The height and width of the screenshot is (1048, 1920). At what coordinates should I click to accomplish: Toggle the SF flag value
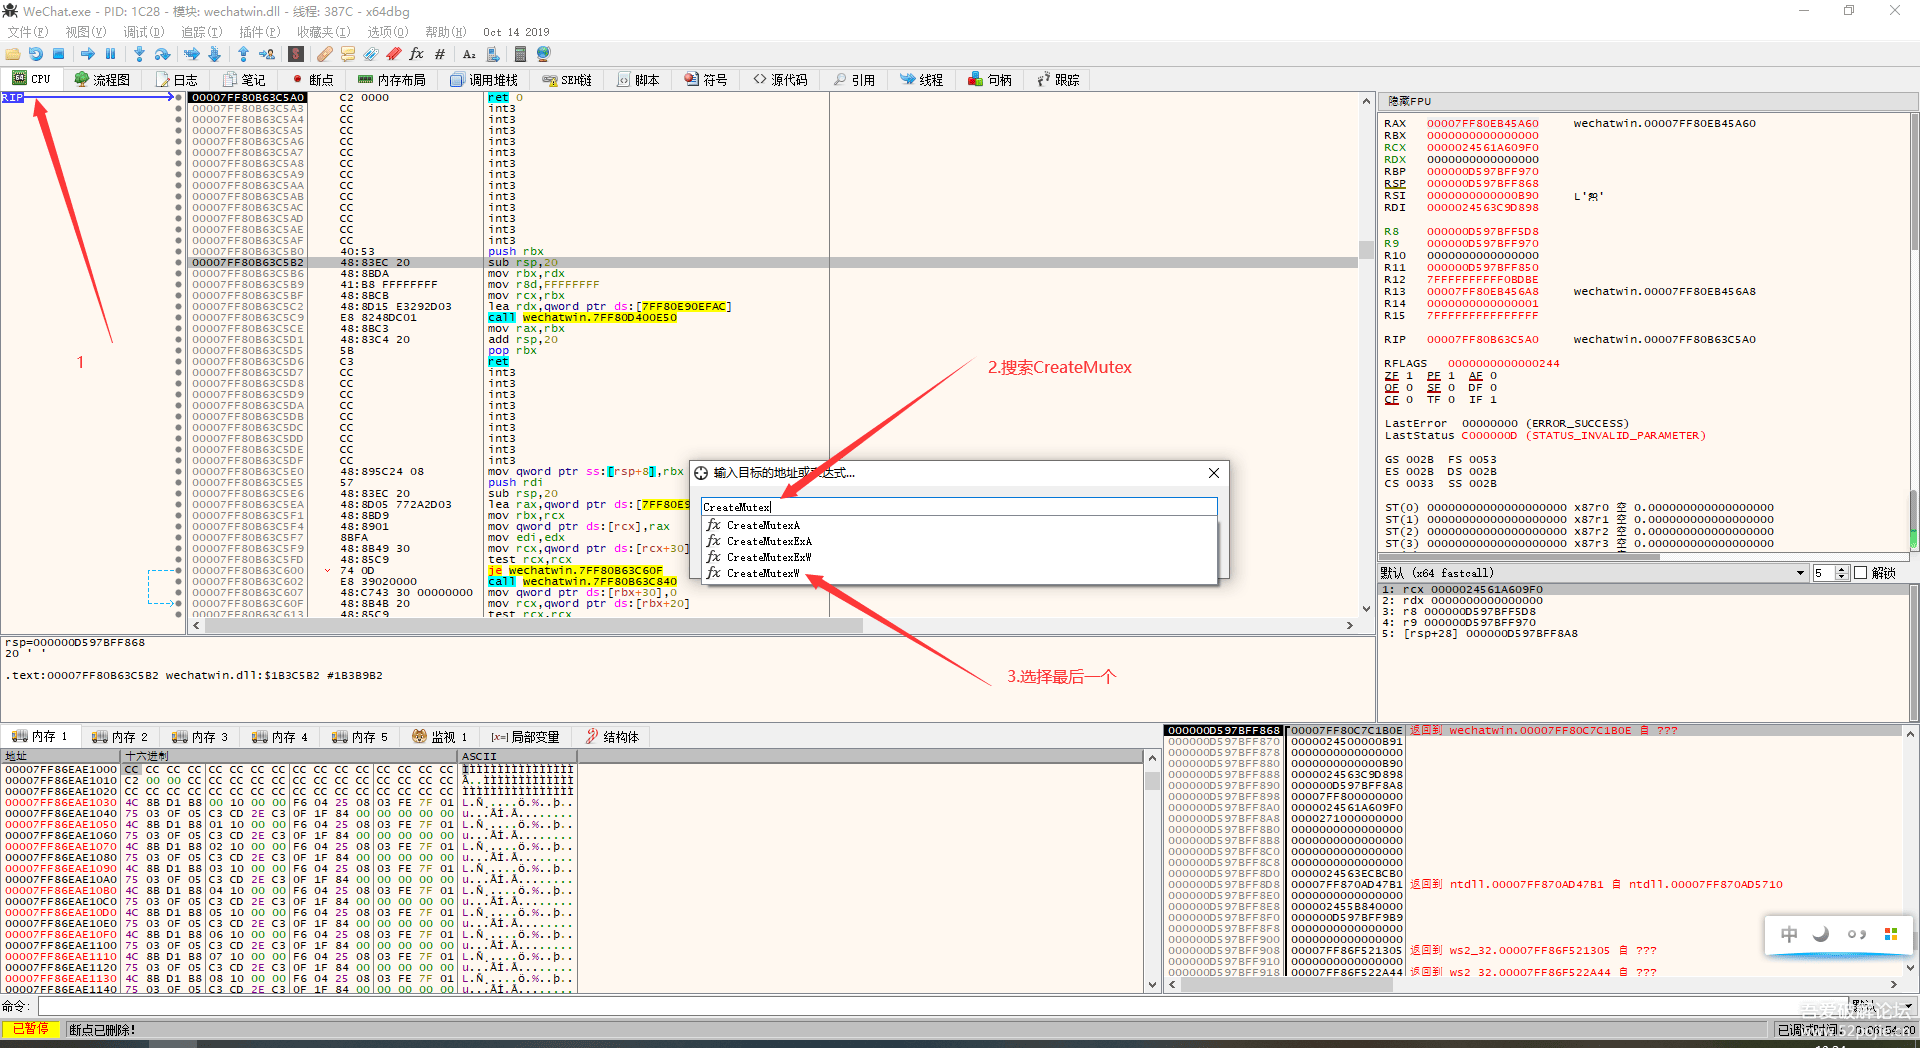pos(1451,388)
